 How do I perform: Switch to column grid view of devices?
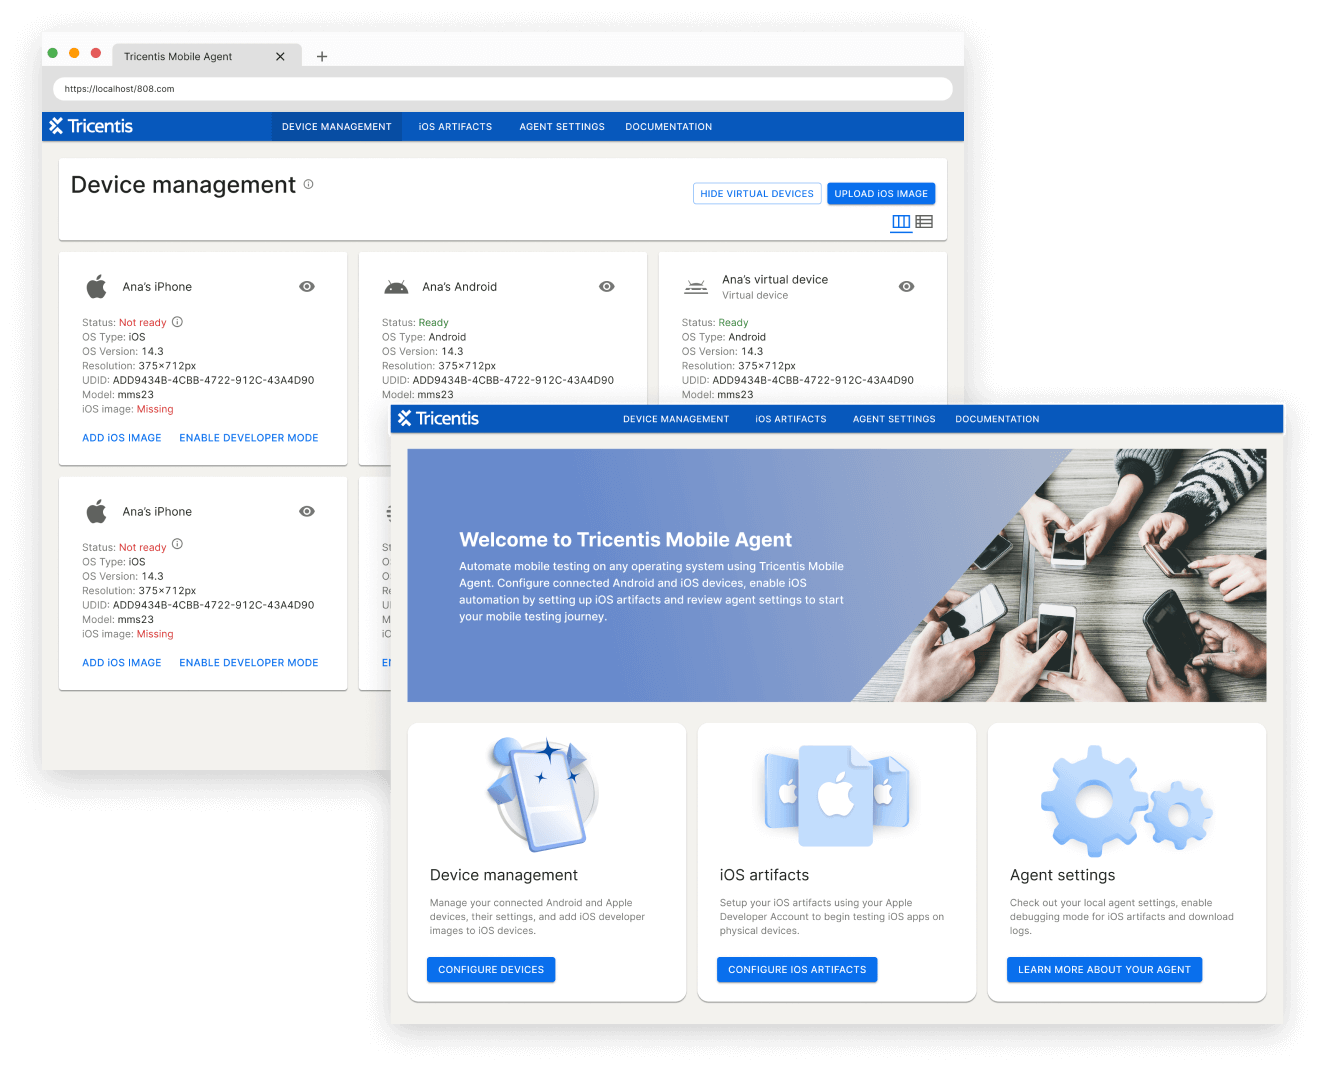900,221
